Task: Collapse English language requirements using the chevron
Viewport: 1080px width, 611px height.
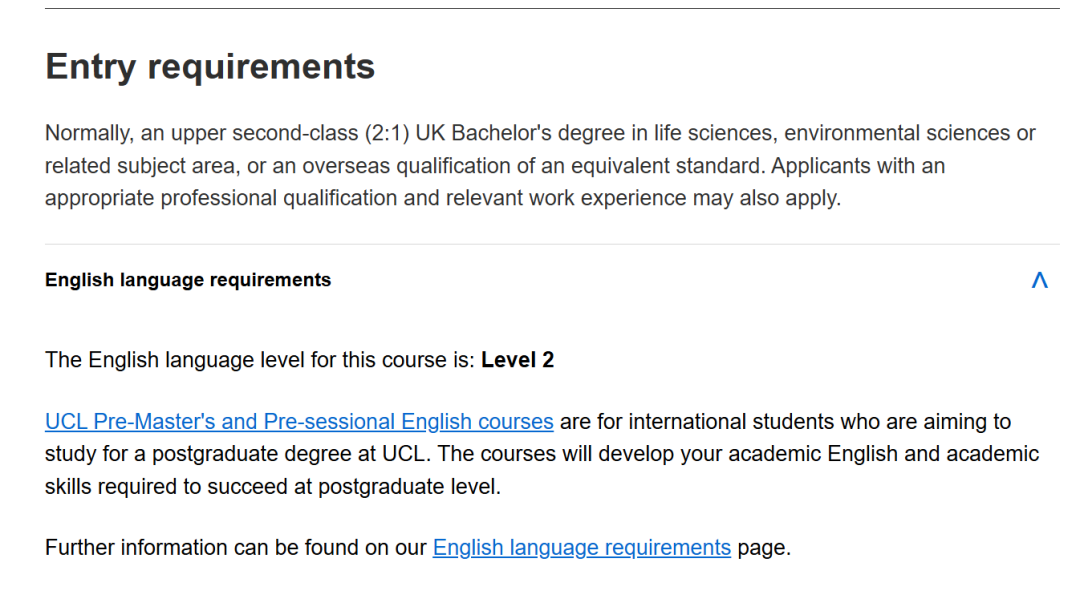Action: coord(1039,280)
